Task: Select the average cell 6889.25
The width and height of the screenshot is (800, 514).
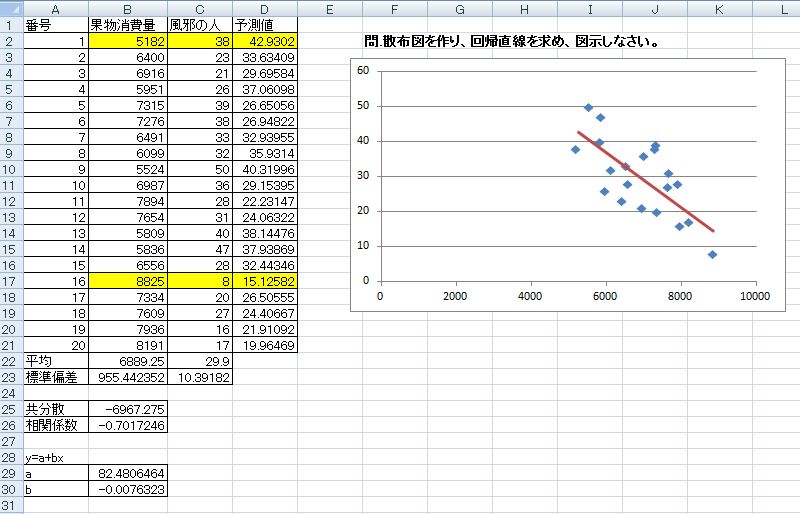Action: 128,361
